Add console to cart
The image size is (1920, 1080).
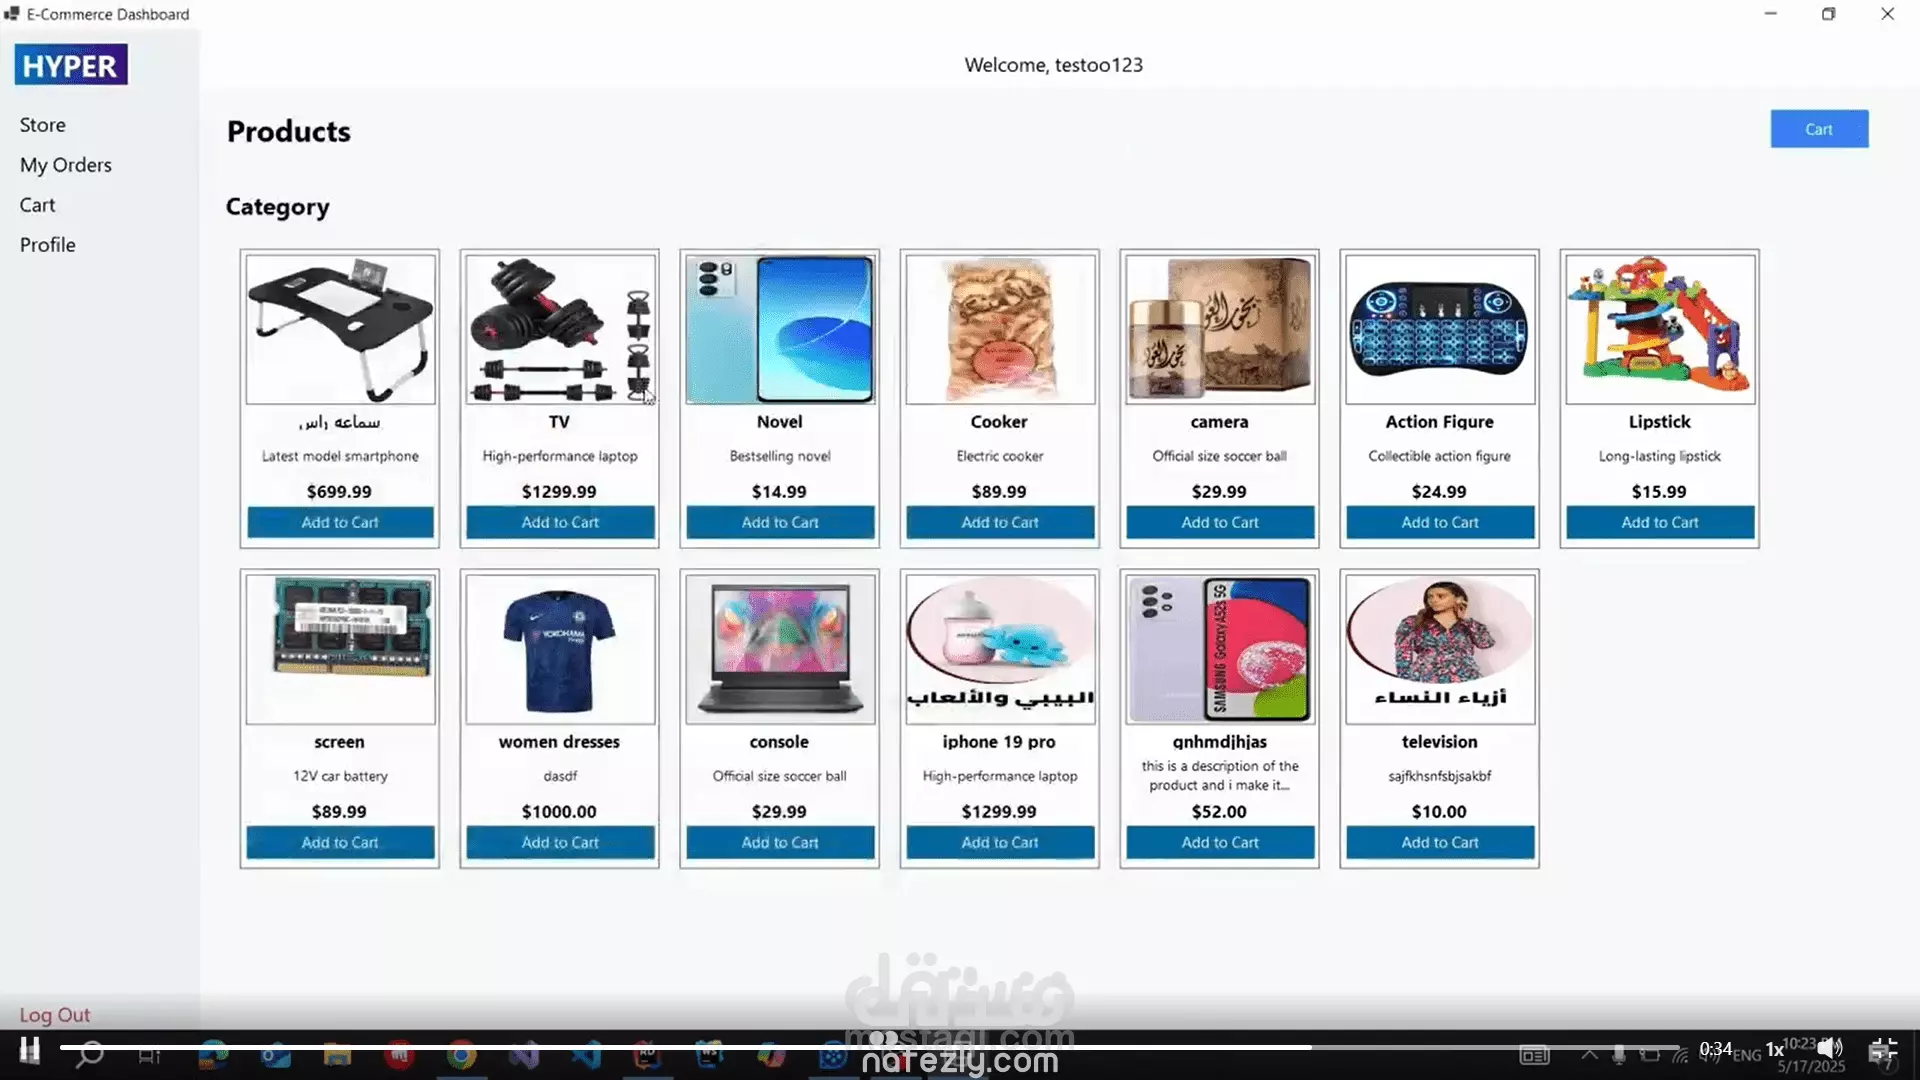pos(780,842)
